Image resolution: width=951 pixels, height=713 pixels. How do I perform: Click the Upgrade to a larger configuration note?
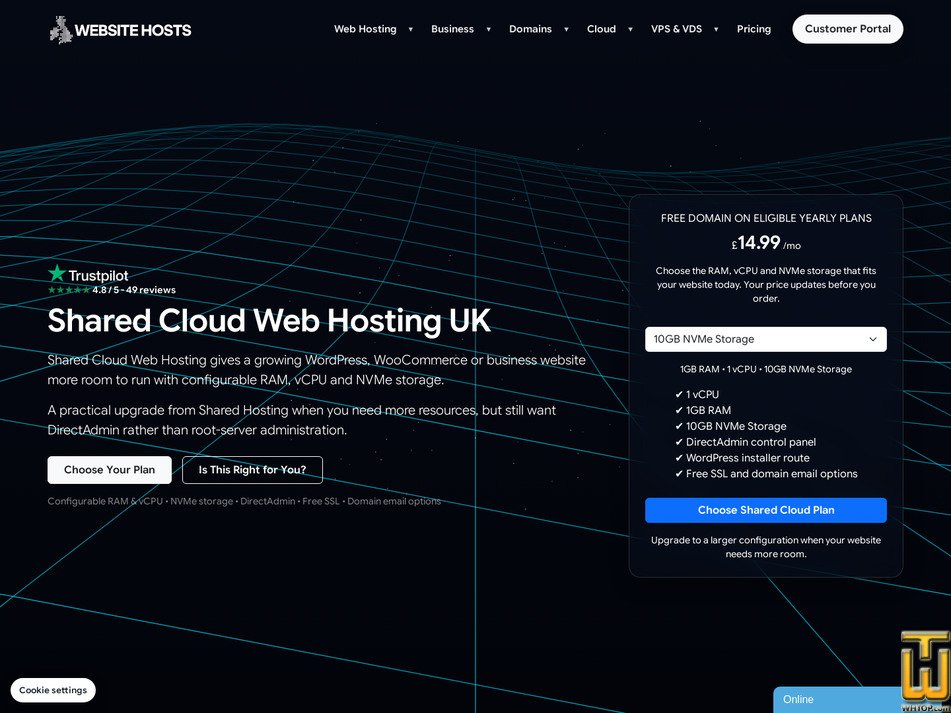tap(765, 547)
